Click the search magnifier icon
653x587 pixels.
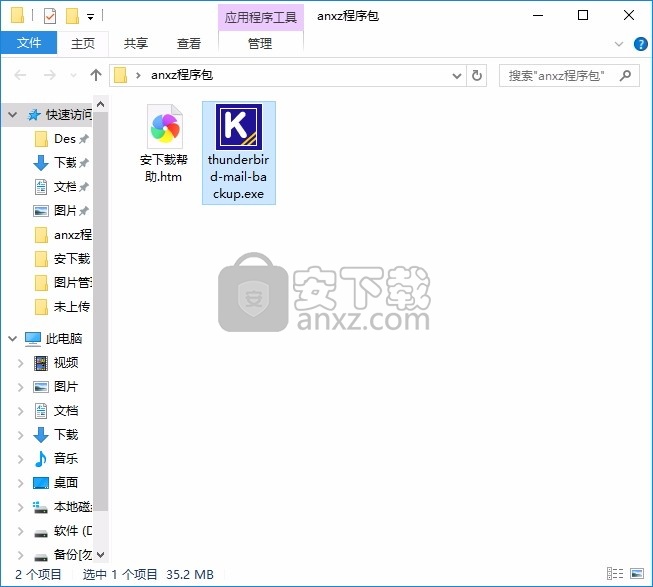click(x=625, y=75)
